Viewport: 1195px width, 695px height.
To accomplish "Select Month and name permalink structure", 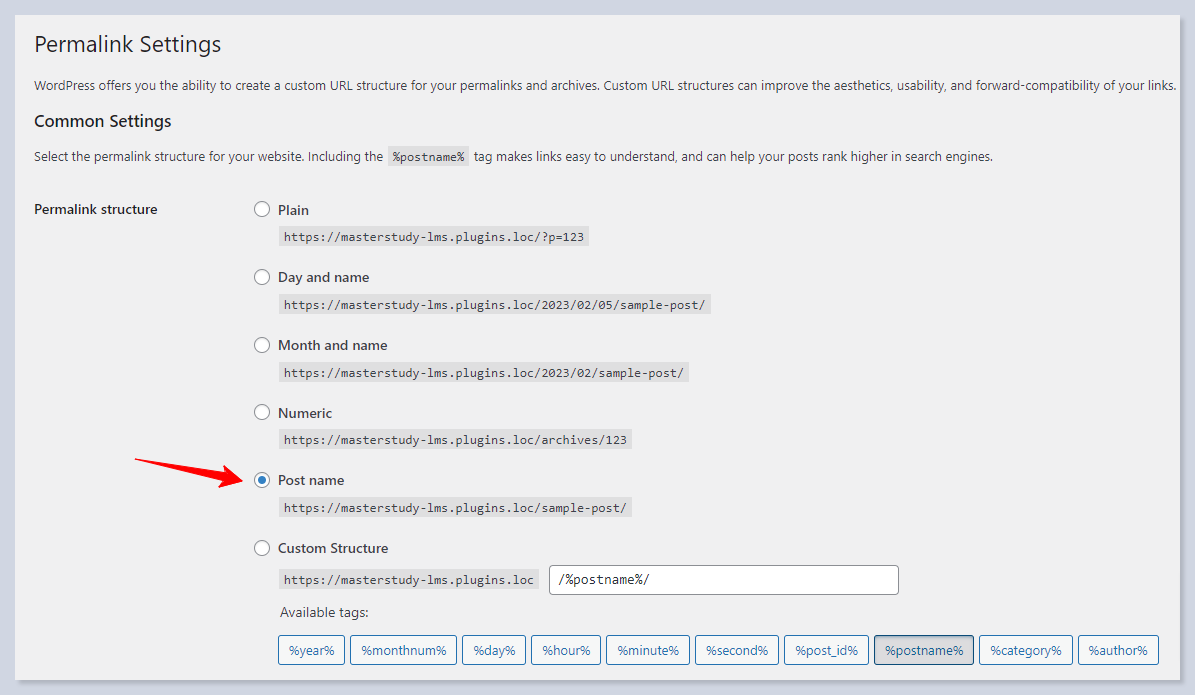I will [x=262, y=345].
